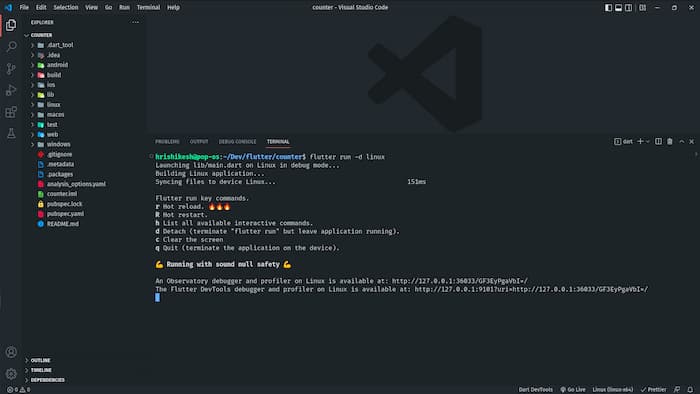700x394 pixels.
Task: Open analysis_options.yaml file
Action: (76, 184)
